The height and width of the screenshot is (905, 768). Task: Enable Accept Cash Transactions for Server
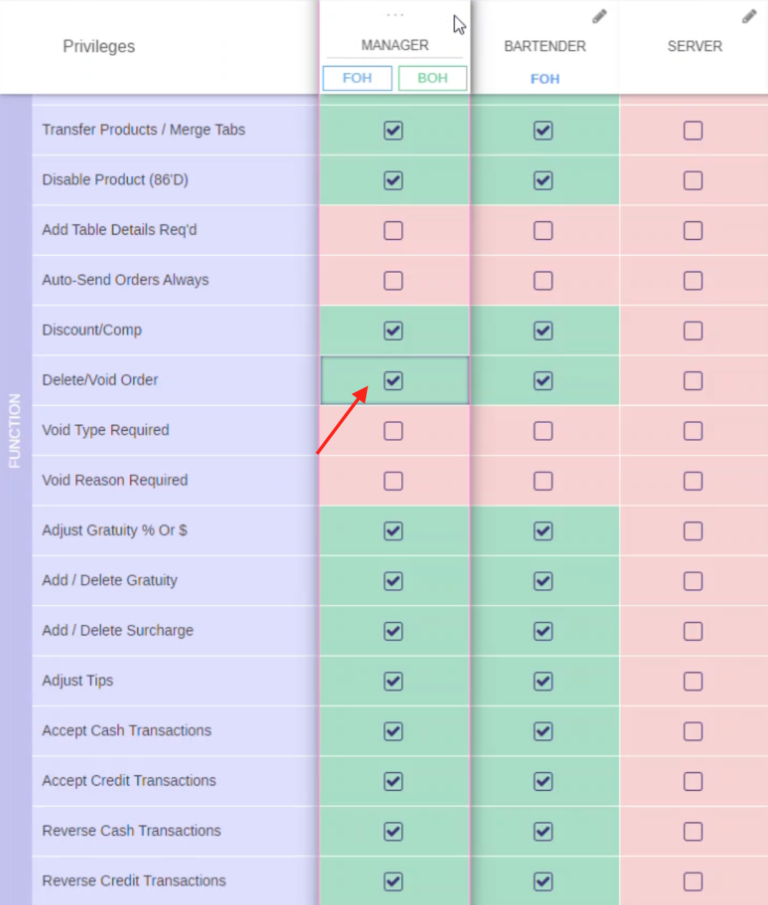point(693,731)
